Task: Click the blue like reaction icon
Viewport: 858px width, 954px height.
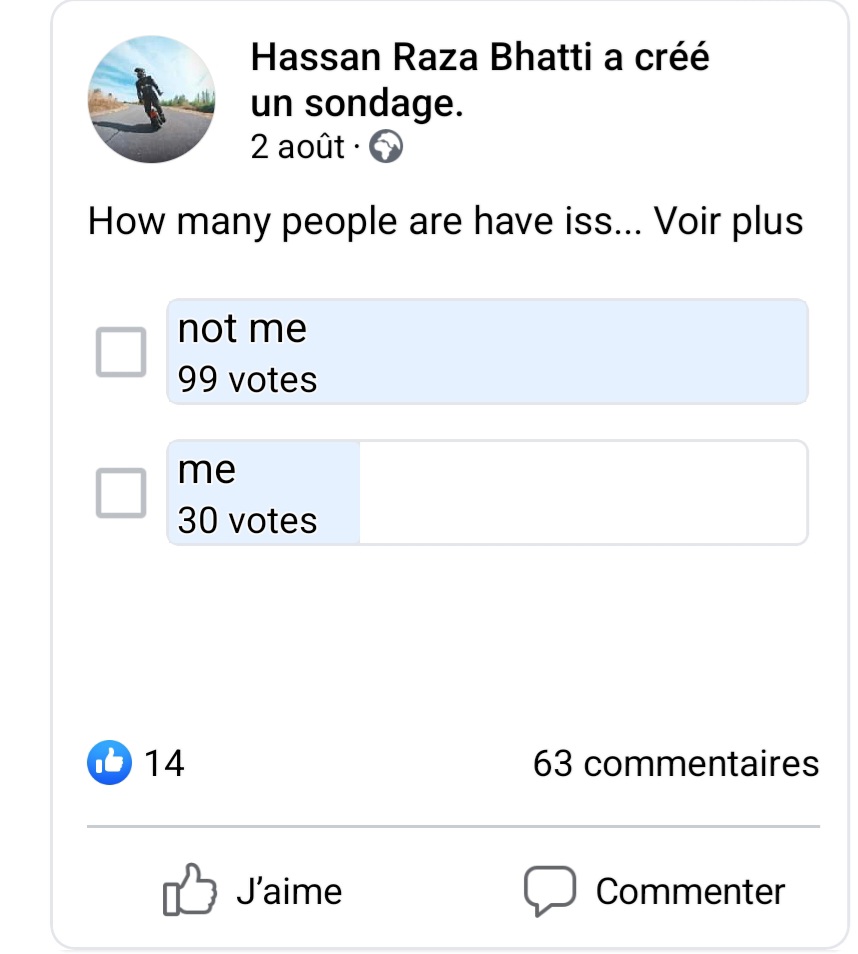Action: (110, 762)
